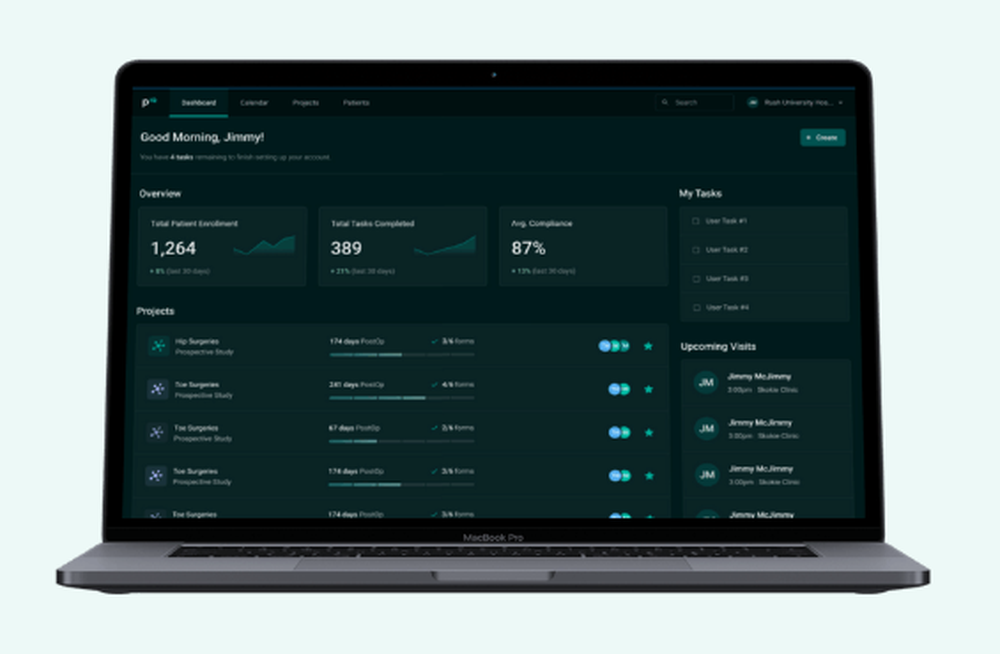Click the '389' tasks completed value
This screenshot has height=654, width=1000.
point(346,248)
